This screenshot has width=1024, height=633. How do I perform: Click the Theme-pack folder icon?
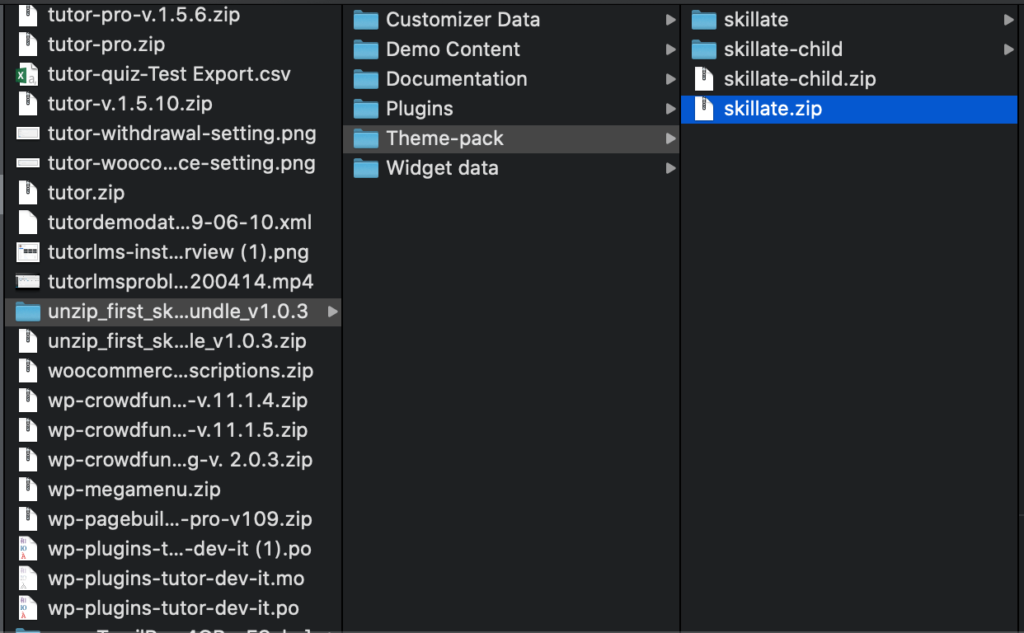[x=366, y=139]
